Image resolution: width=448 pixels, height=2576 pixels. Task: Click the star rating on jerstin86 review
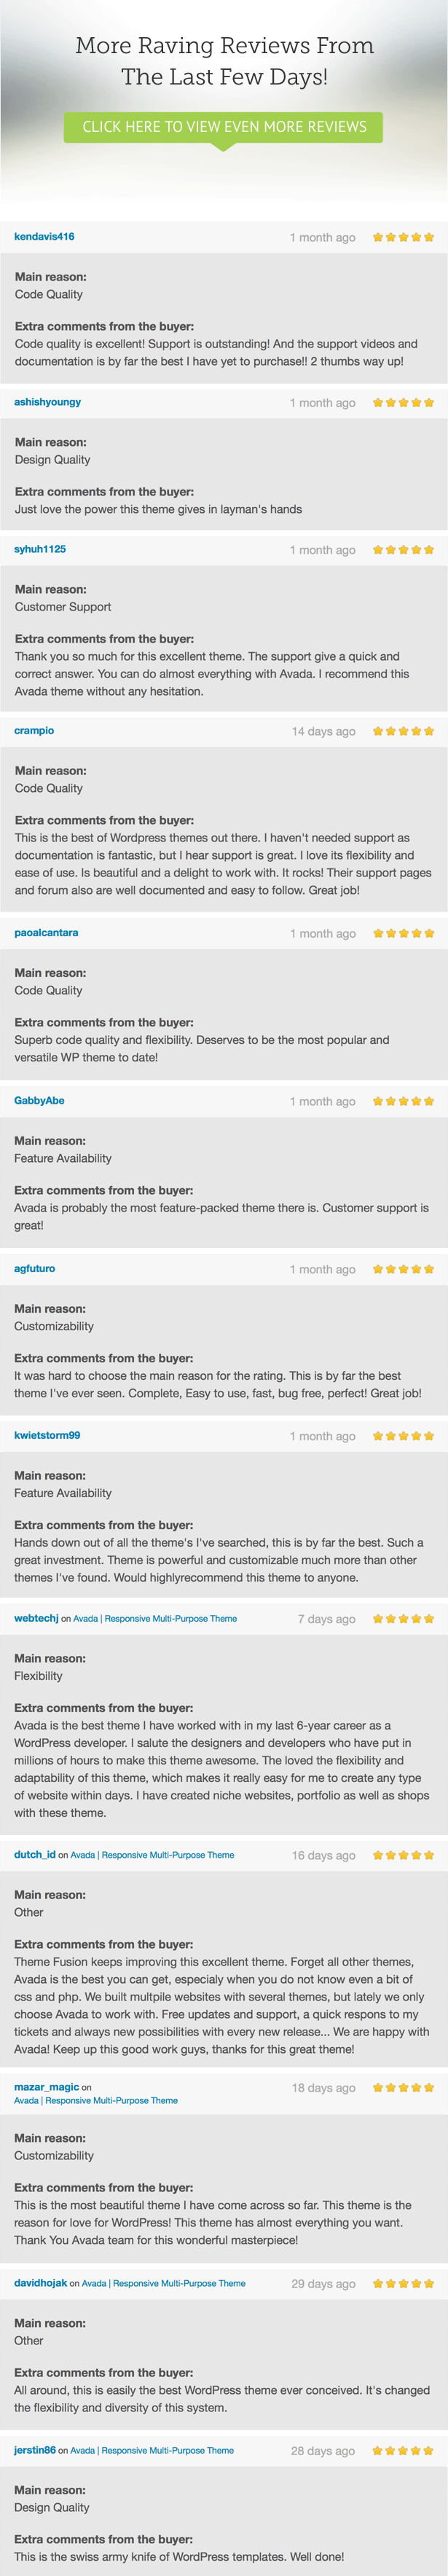(403, 2451)
